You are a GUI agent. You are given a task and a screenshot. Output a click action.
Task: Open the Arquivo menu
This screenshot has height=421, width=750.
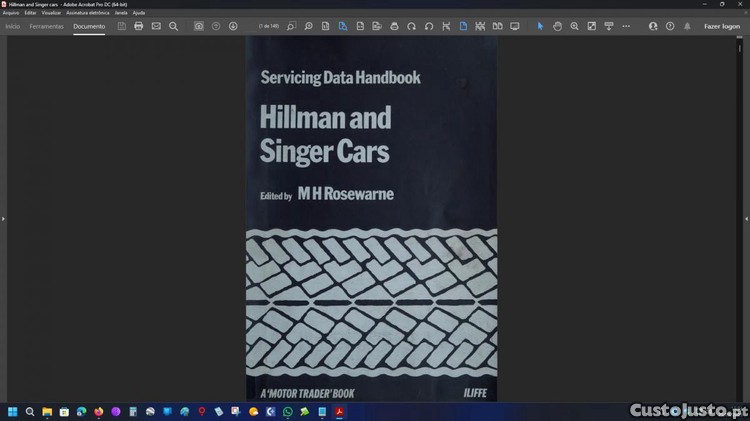coord(11,12)
